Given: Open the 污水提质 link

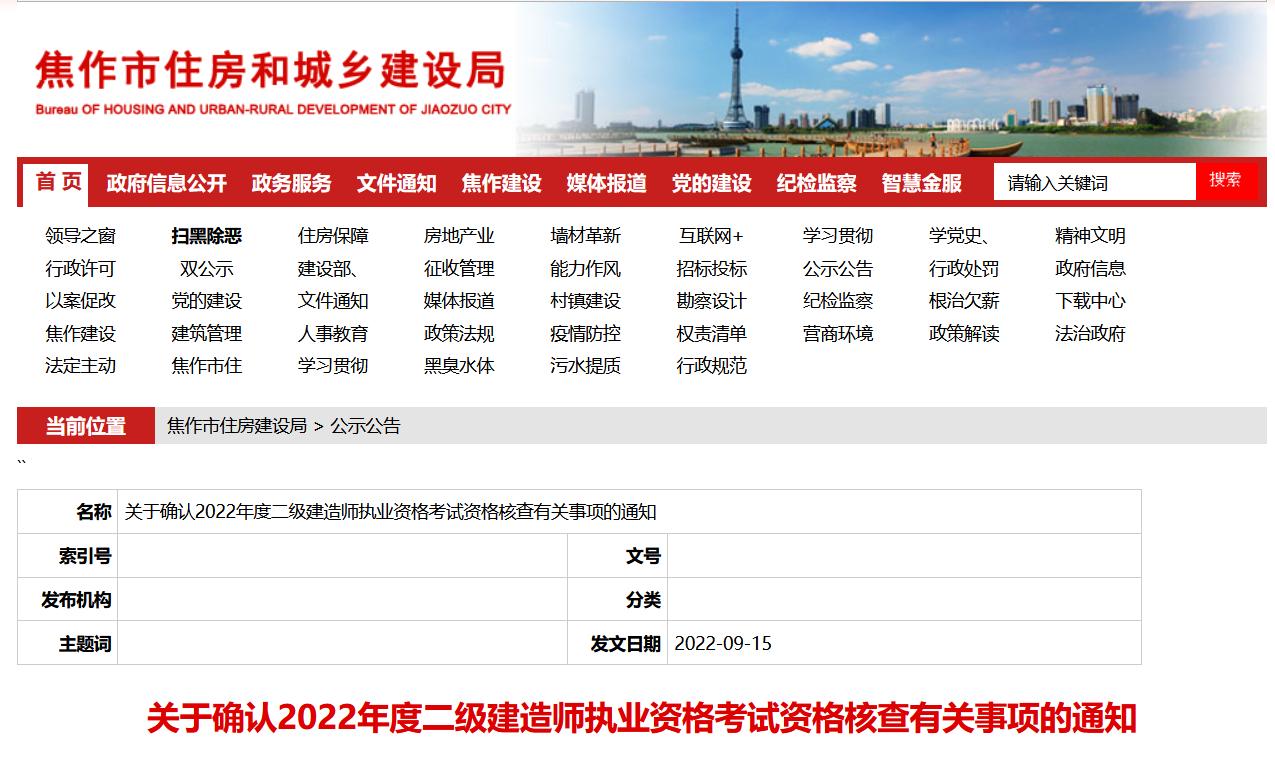Looking at the screenshot, I should click(586, 366).
